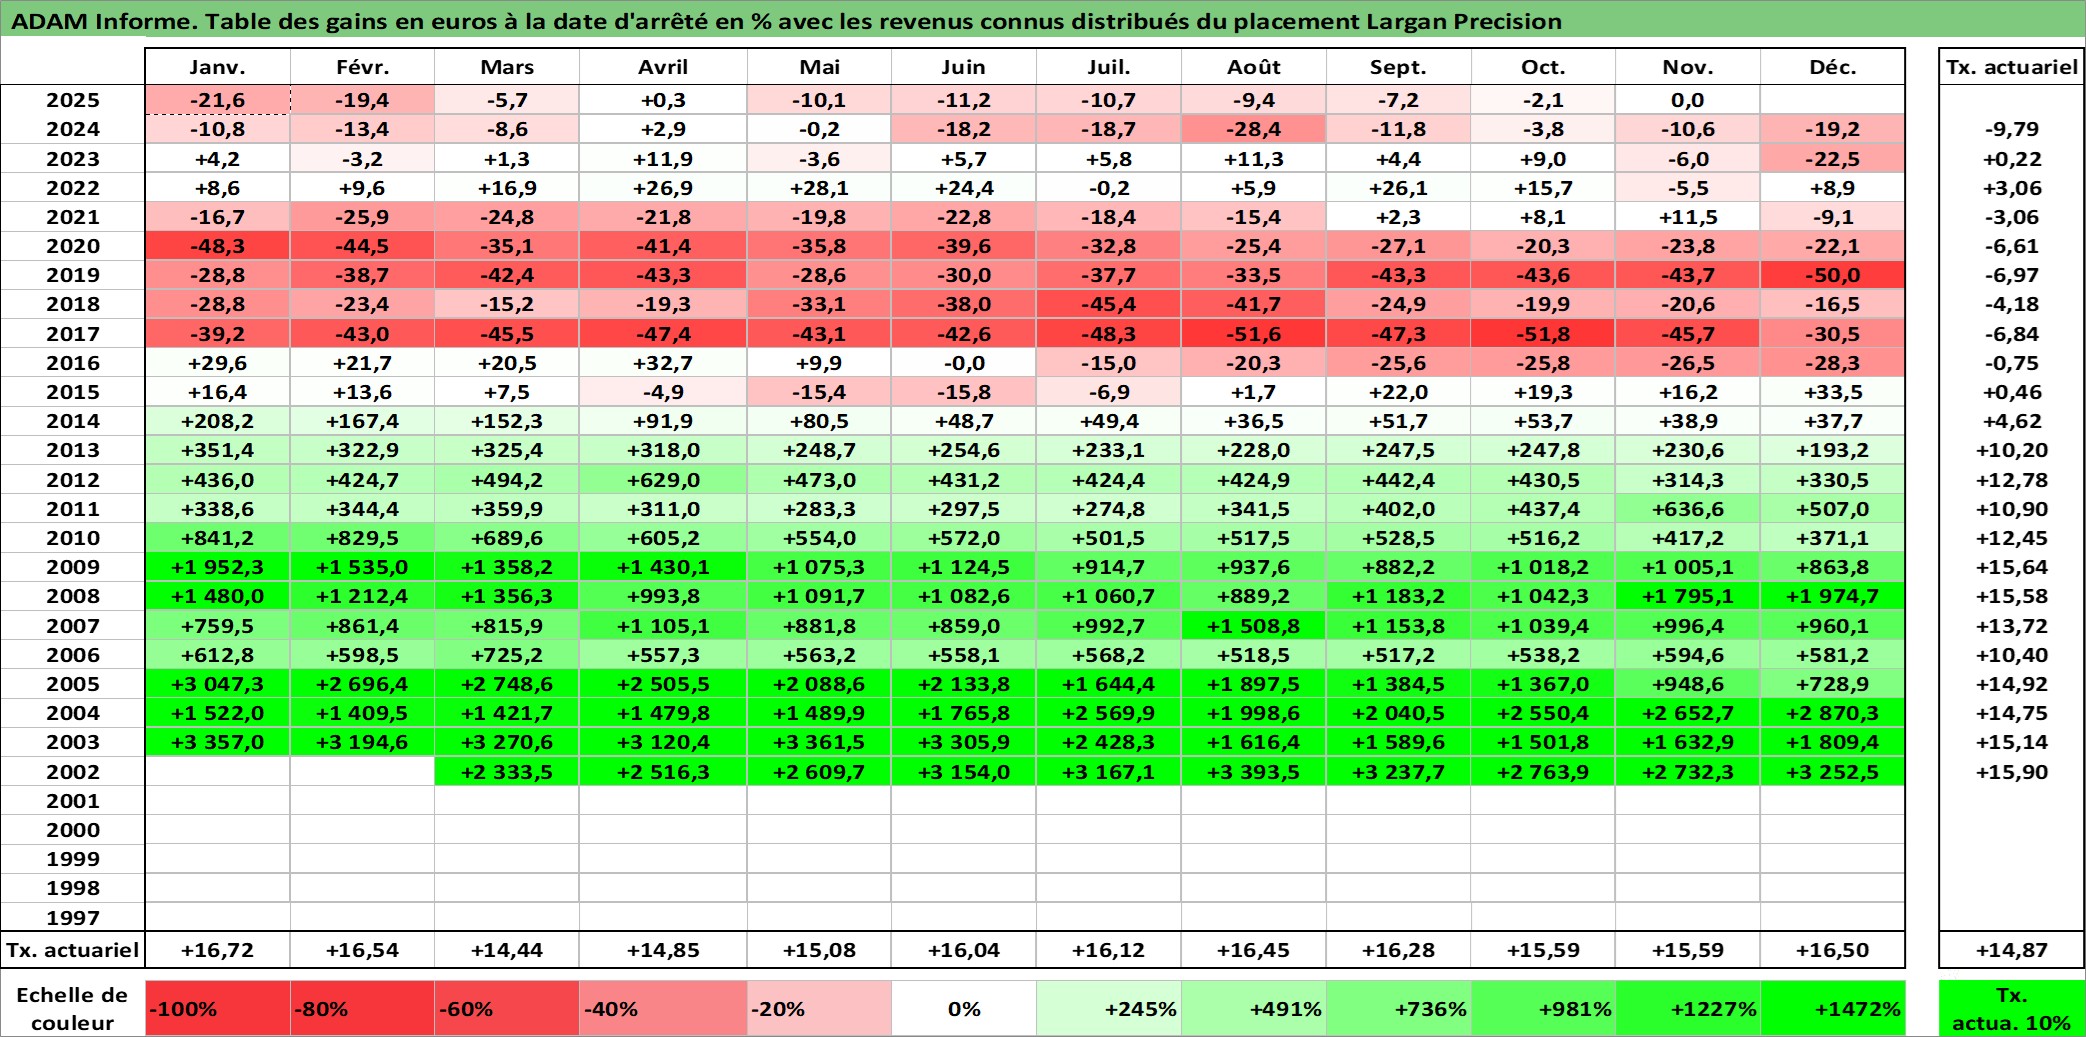Click the +3 357,0 cell in 2003
The image size is (2086, 1037).
tap(217, 742)
